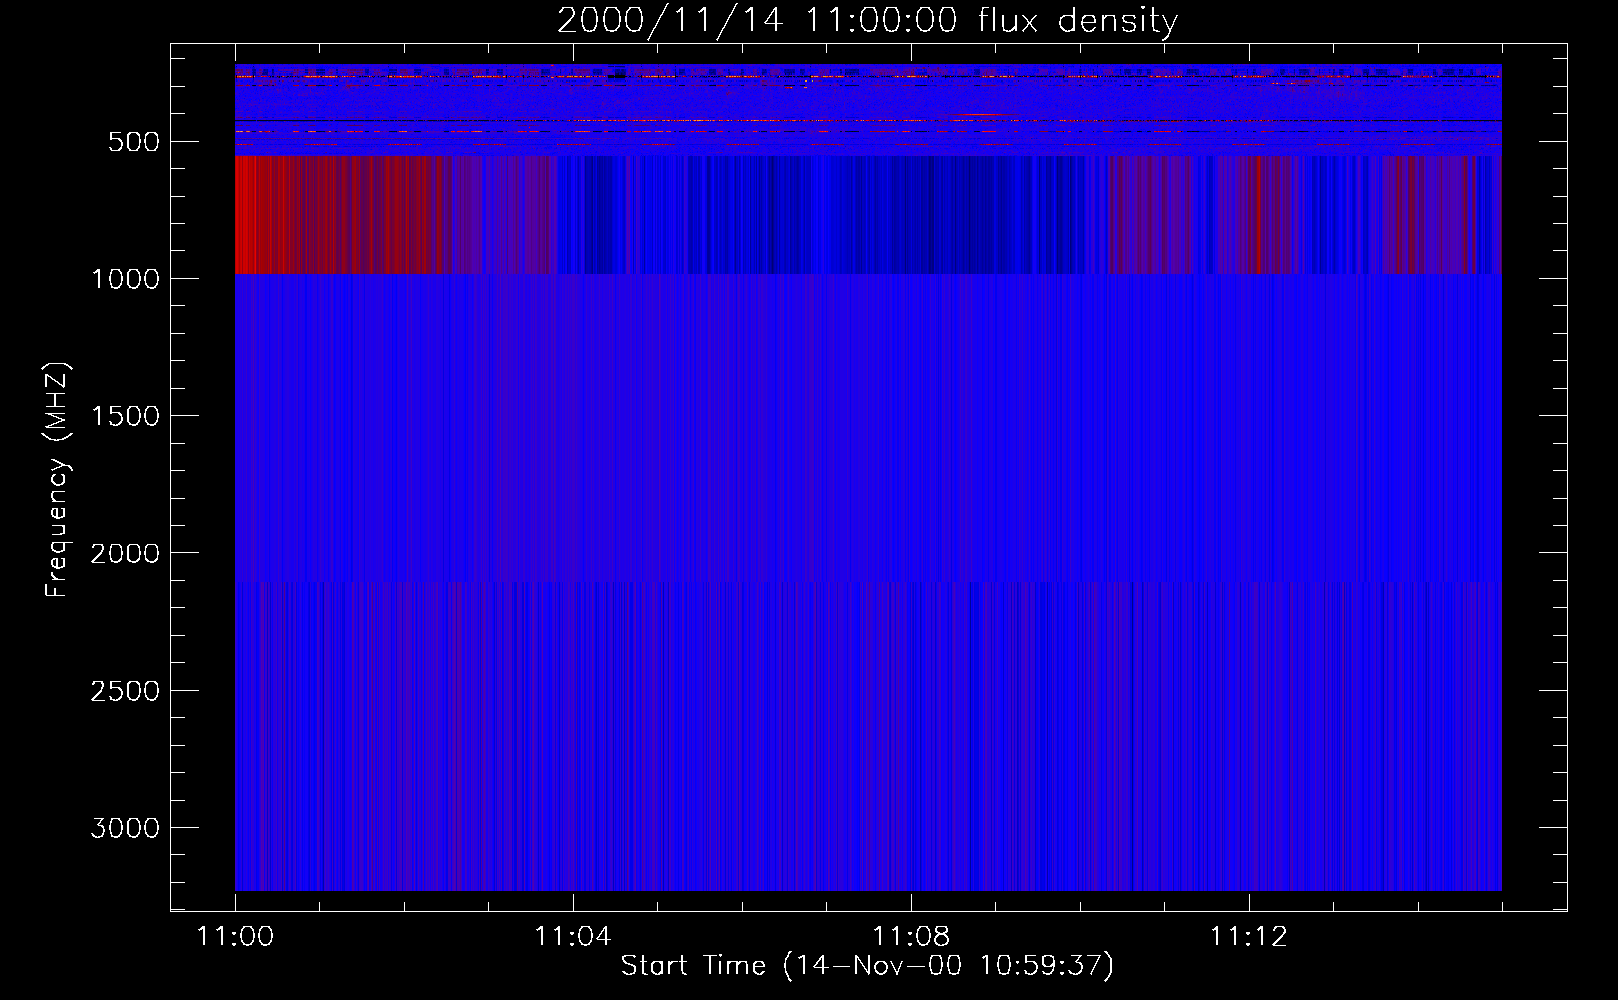1618x1000 pixels.
Task: Click the 'Frequency (MHZ)' axis label
Action: (x=57, y=479)
